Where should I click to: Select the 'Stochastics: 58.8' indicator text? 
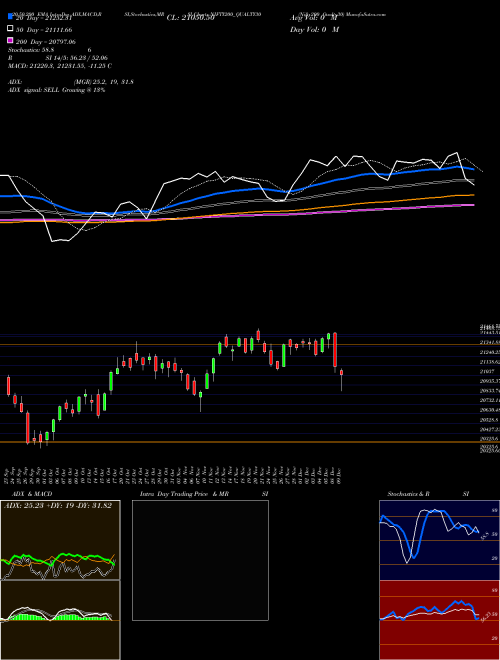click(x=31, y=50)
